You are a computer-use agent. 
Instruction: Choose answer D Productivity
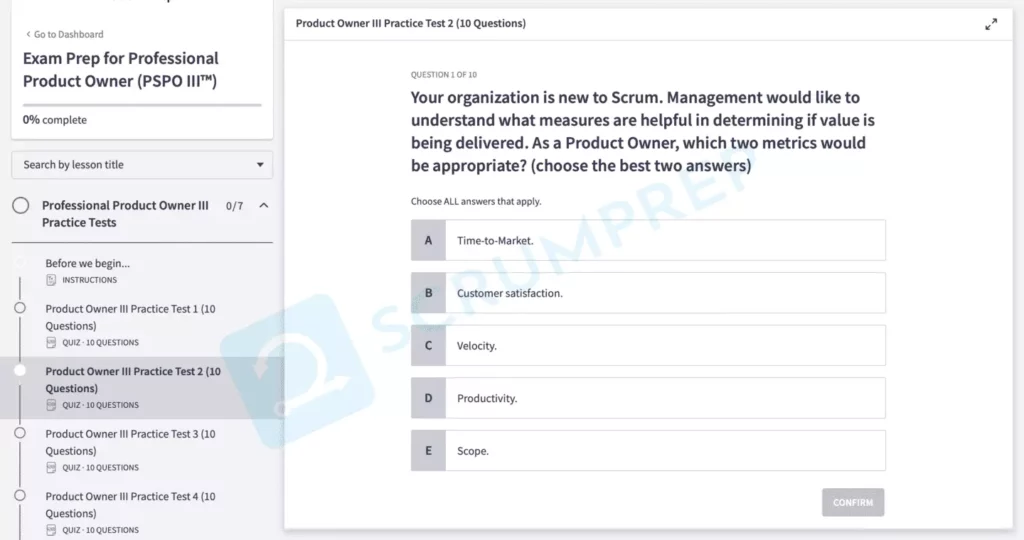647,398
